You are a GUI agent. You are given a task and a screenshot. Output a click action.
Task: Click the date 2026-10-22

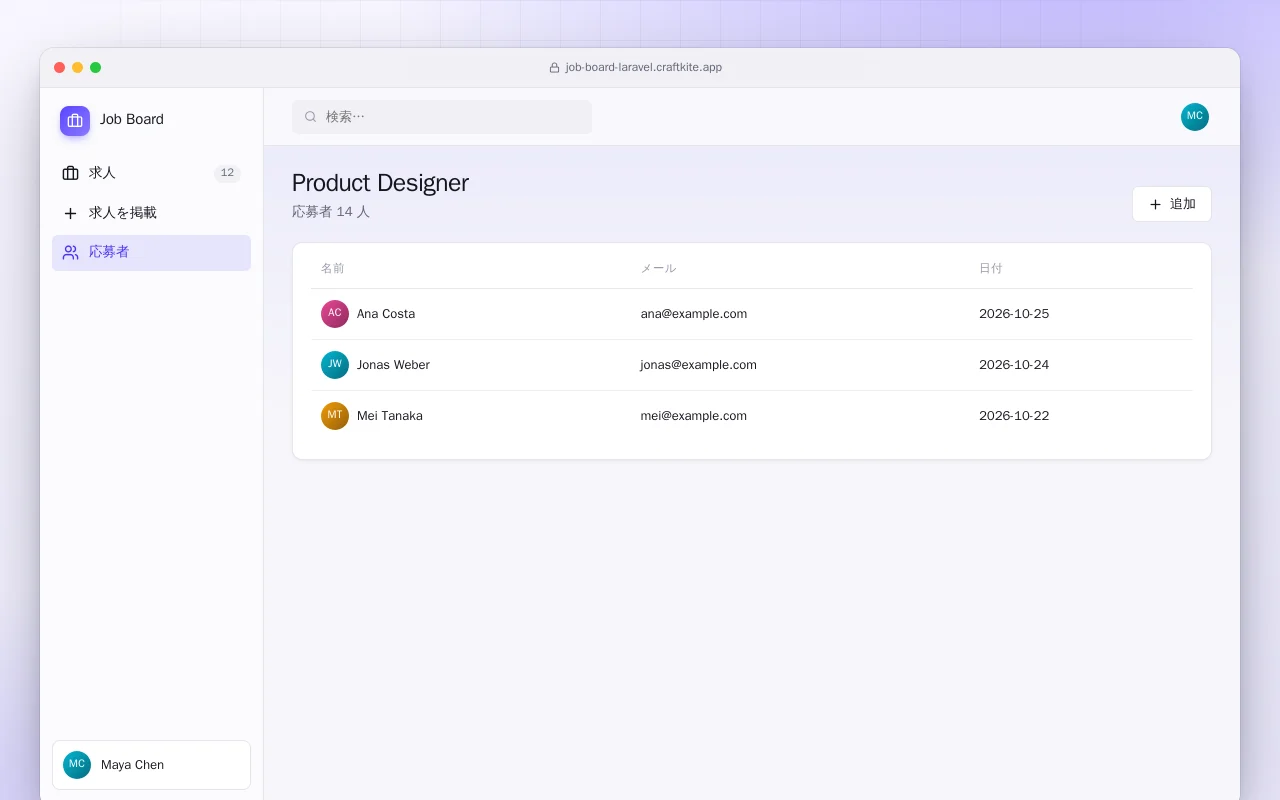1014,416
